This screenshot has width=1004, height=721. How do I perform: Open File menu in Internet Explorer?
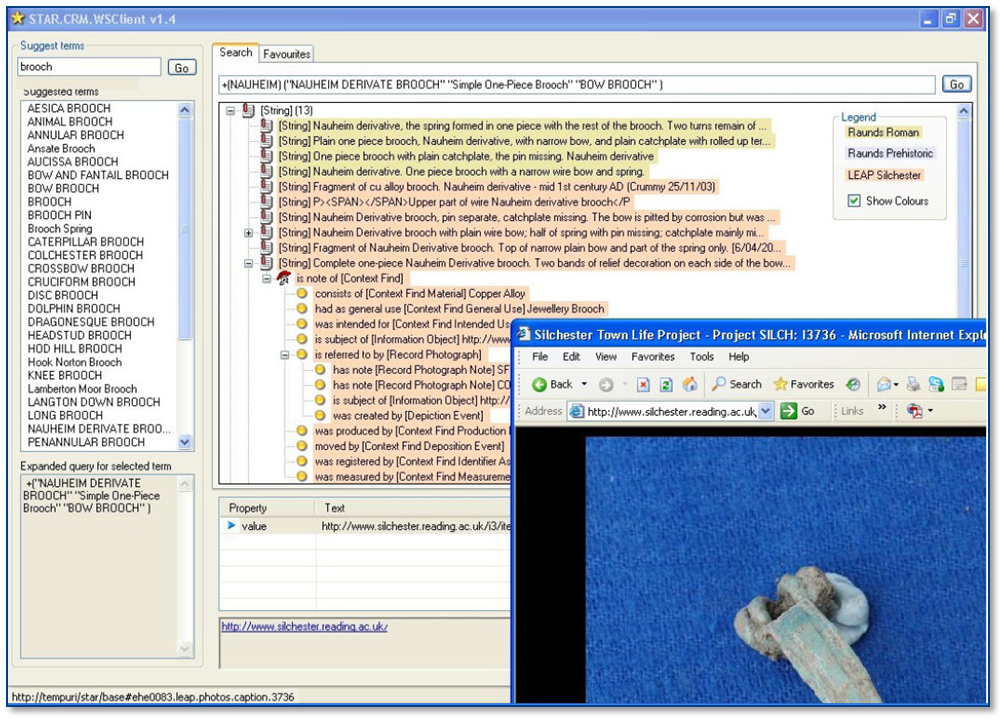(x=540, y=357)
